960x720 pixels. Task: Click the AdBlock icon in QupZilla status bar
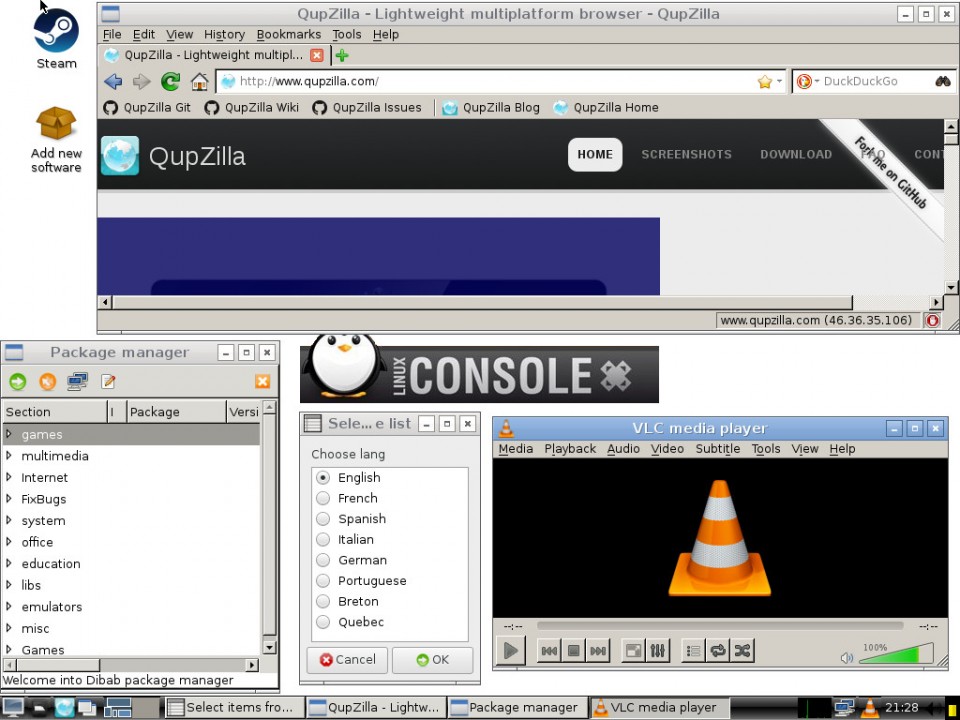coord(932,320)
